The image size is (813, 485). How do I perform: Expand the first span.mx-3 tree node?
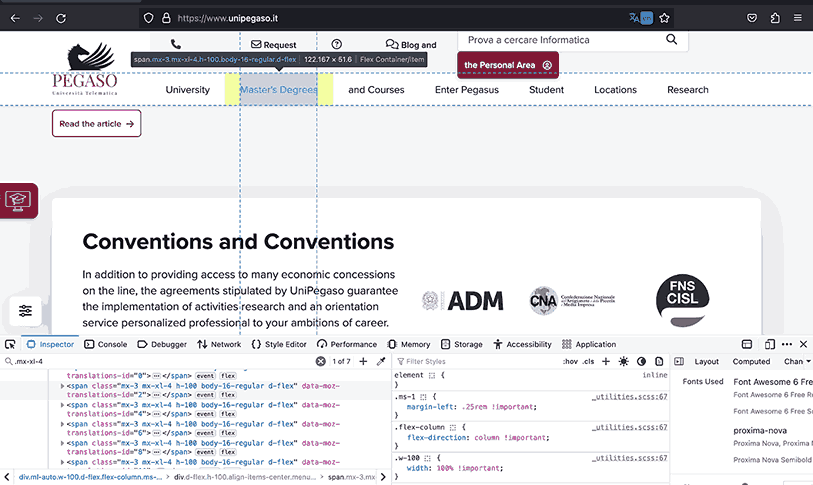pos(63,385)
